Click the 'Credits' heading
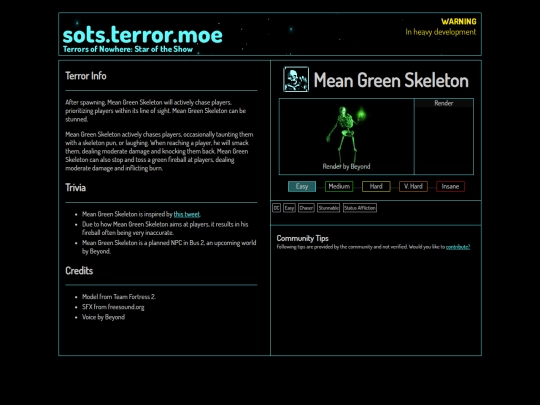The height and width of the screenshot is (405, 540). pyautogui.click(x=79, y=271)
